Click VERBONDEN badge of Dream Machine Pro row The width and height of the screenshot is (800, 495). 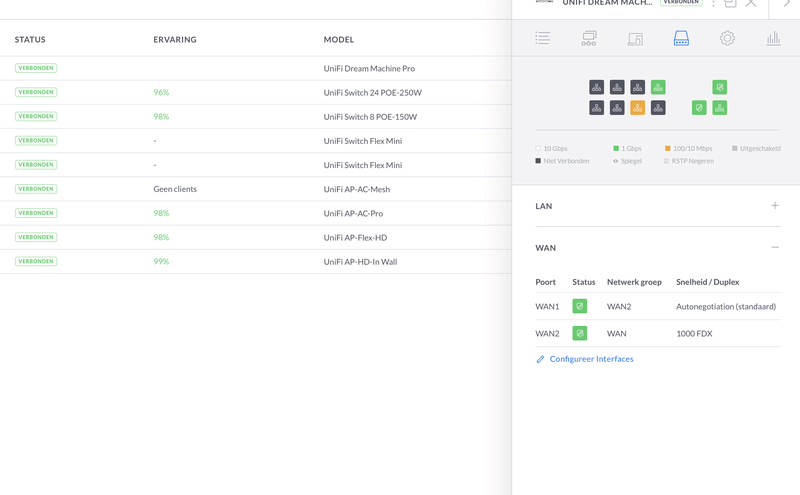pos(36,68)
